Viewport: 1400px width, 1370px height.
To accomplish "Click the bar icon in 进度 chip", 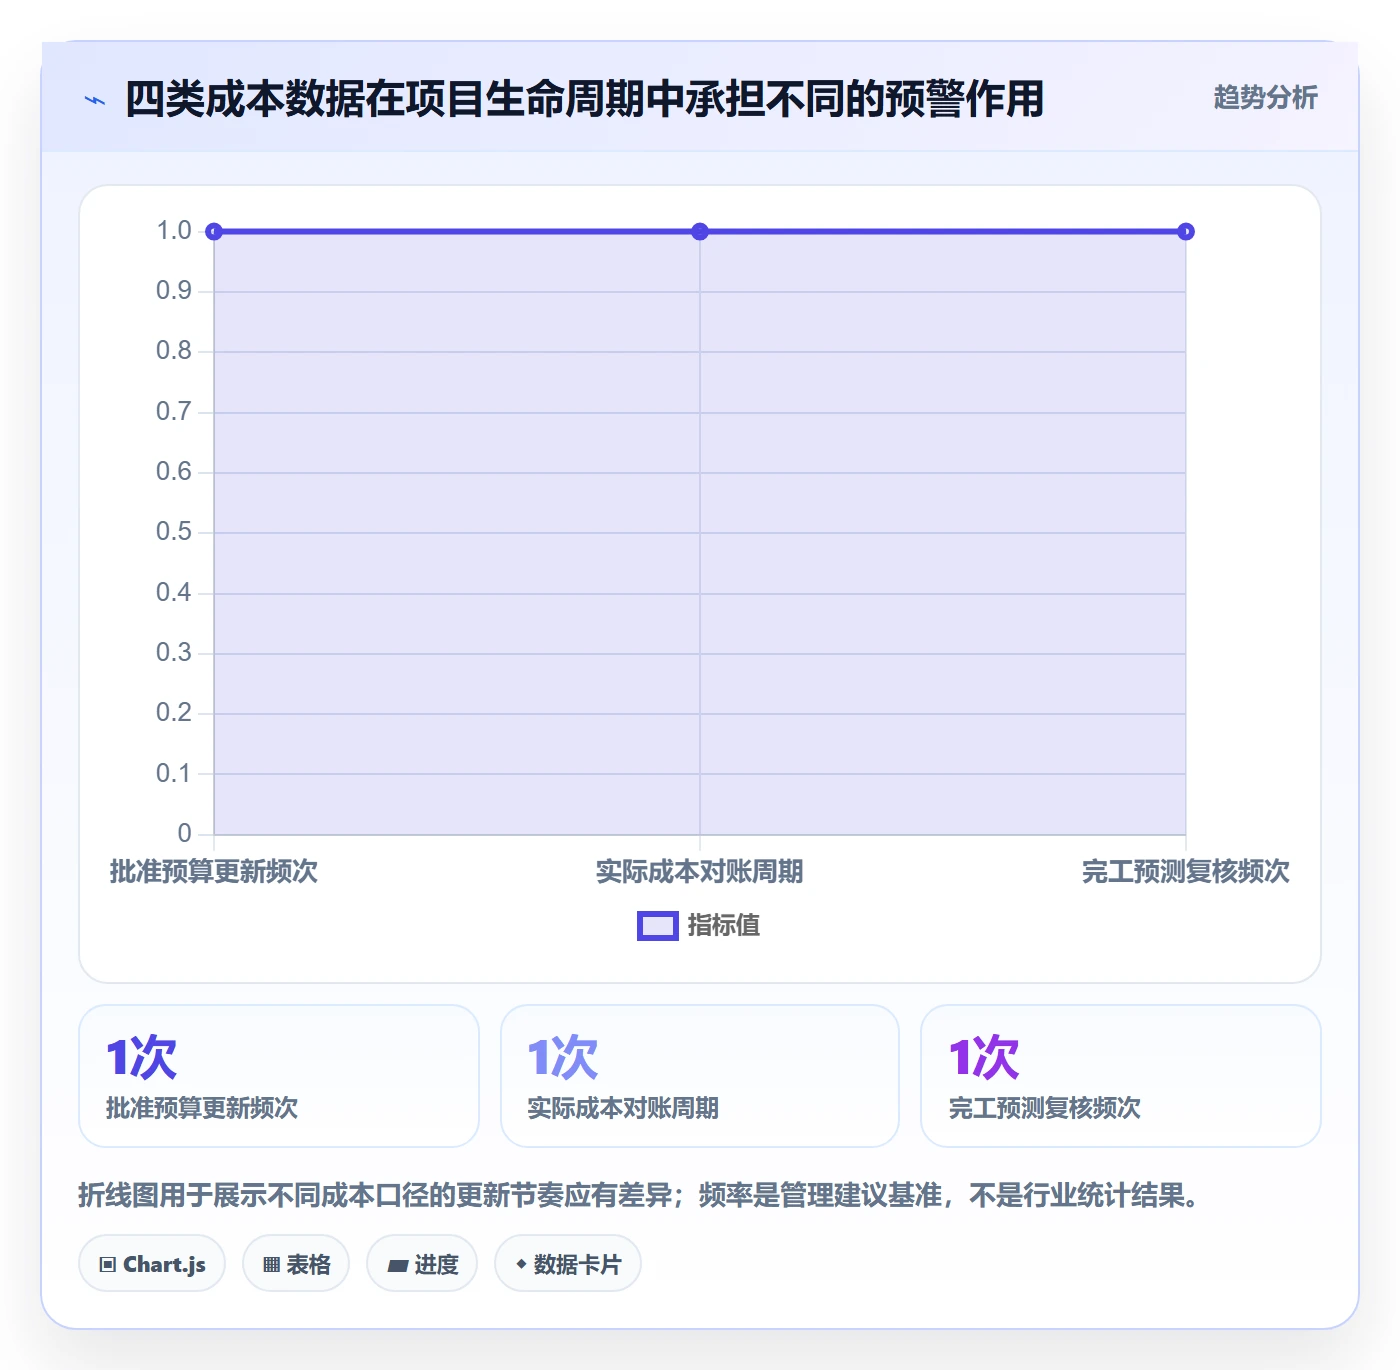I will 397,1266.
